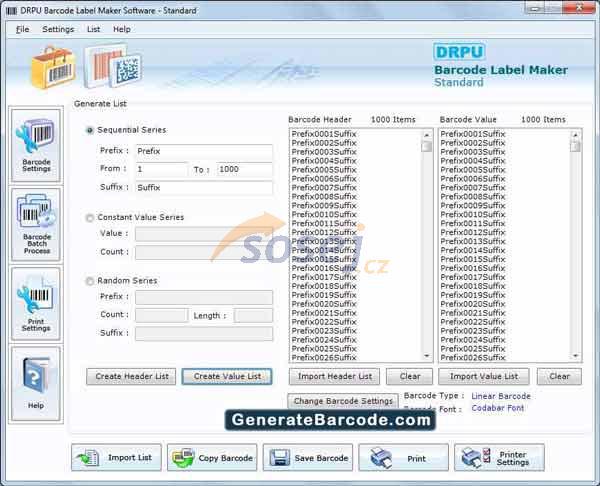Select Prefix0010Suffix in Barcode Header list
The height and width of the screenshot is (486, 600).
[324, 215]
